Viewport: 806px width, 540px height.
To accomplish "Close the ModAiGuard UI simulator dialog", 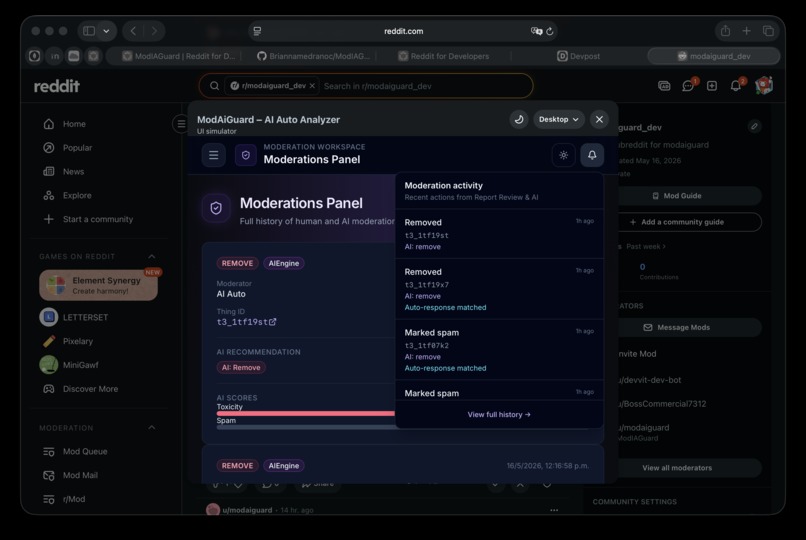I will point(599,119).
